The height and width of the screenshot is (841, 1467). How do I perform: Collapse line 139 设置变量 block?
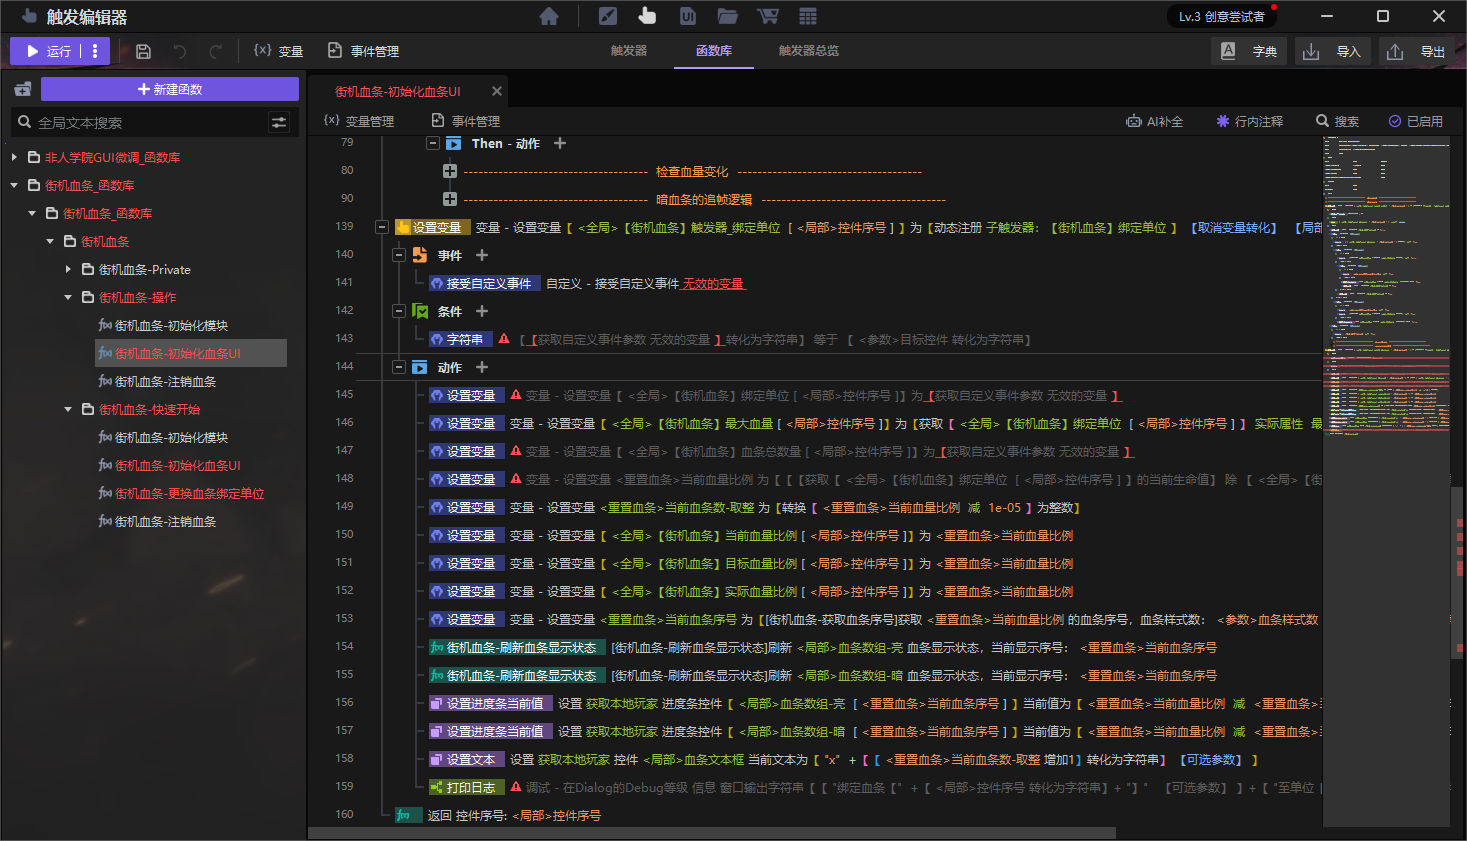coord(381,227)
